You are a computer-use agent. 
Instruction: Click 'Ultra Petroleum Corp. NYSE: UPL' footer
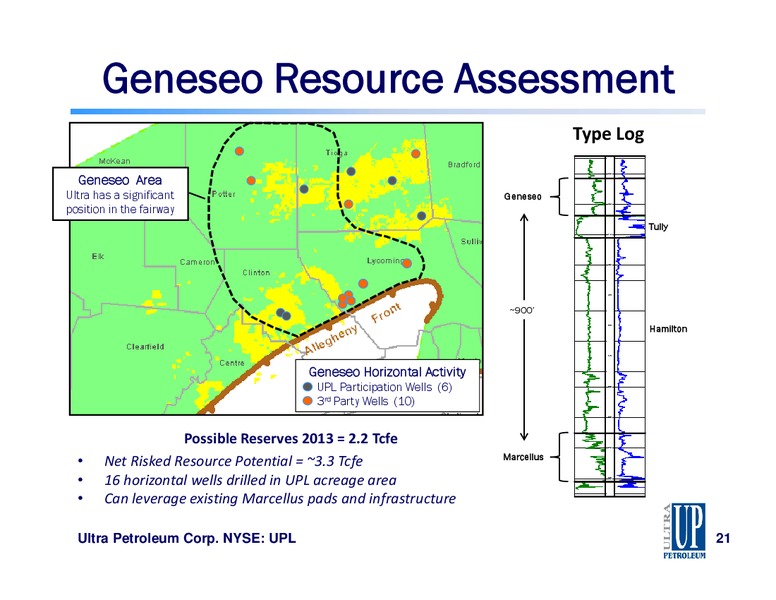pos(187,538)
